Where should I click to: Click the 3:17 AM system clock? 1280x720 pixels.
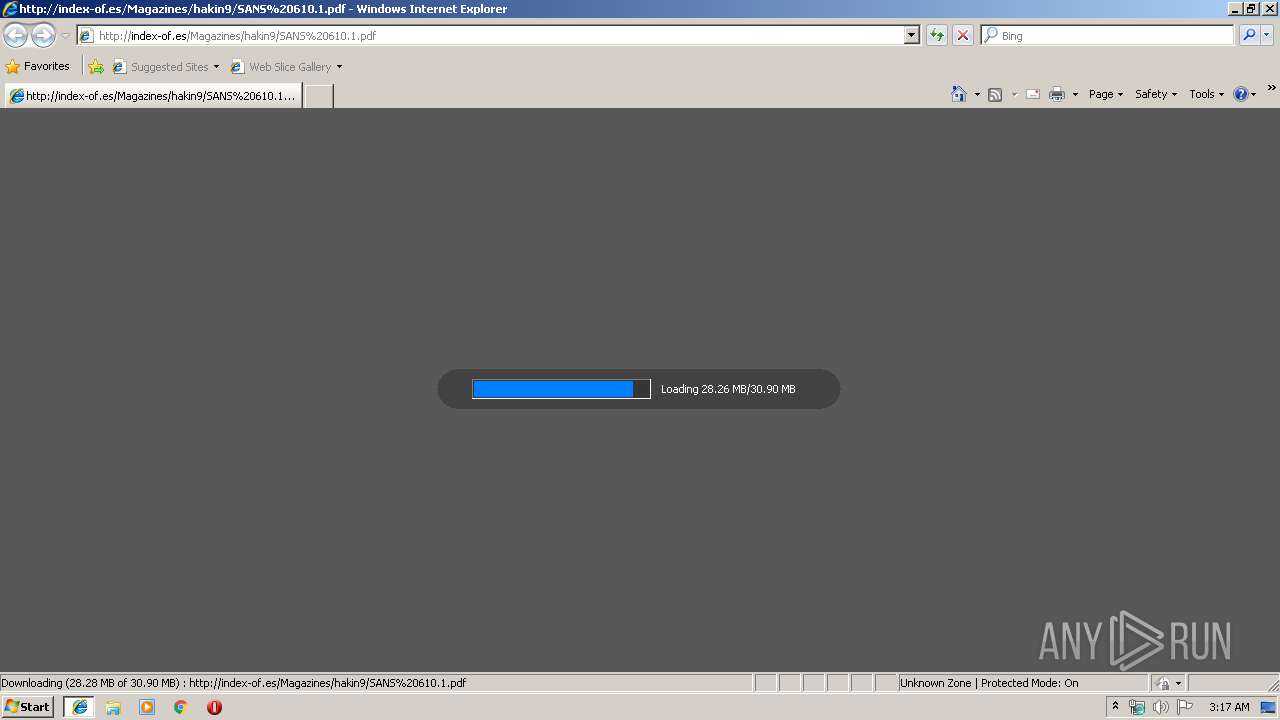coord(1229,707)
